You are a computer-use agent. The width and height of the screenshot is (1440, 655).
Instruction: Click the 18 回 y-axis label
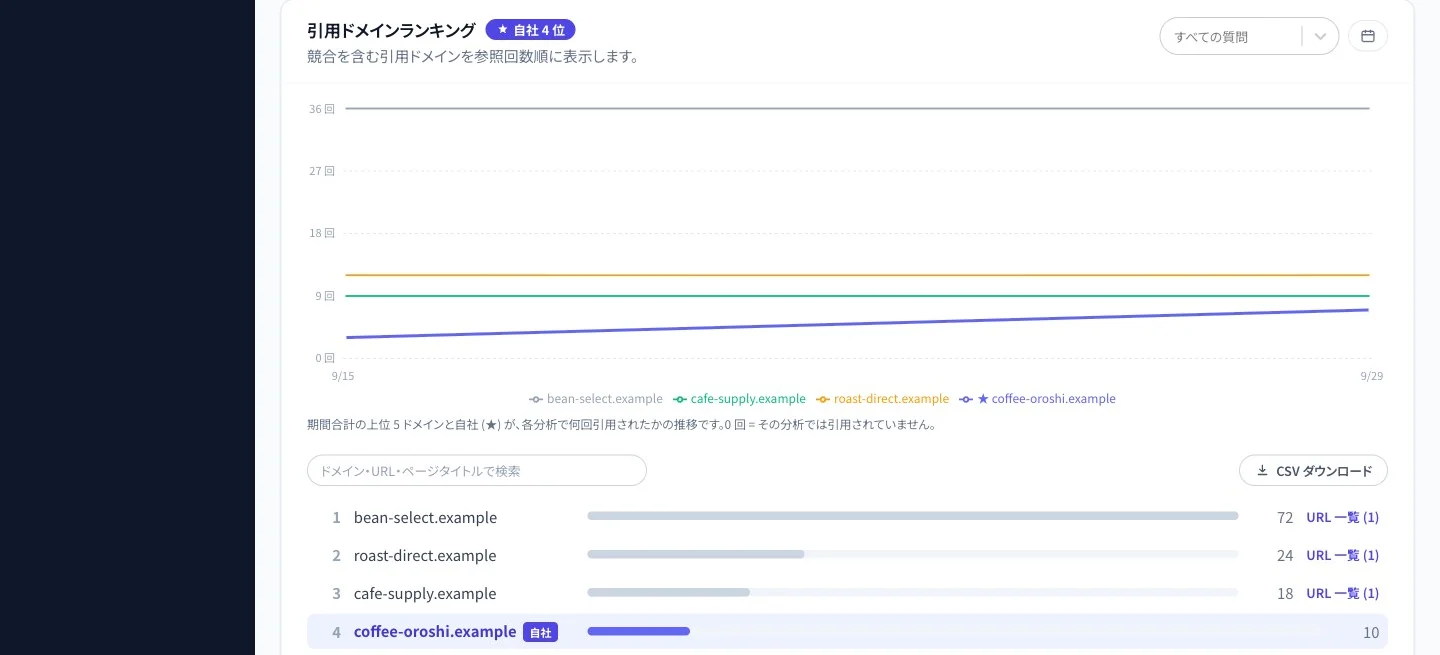click(321, 233)
